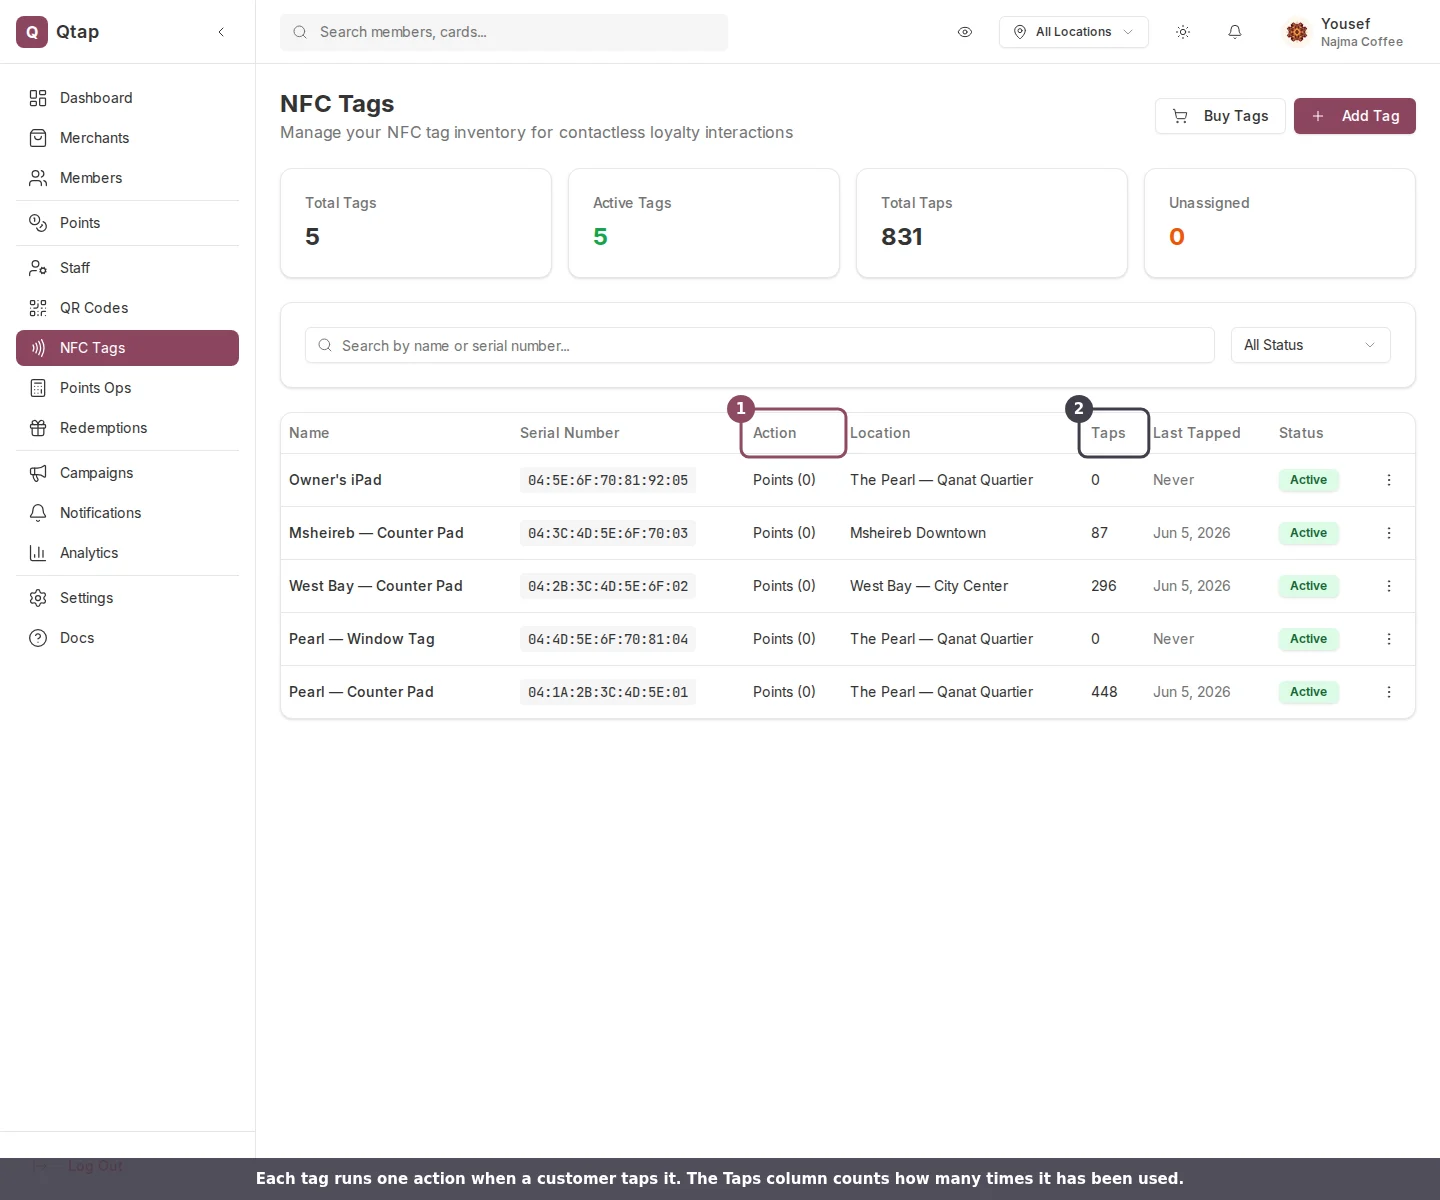Click the Staff person icon
The height and width of the screenshot is (1200, 1440).
[x=38, y=268]
